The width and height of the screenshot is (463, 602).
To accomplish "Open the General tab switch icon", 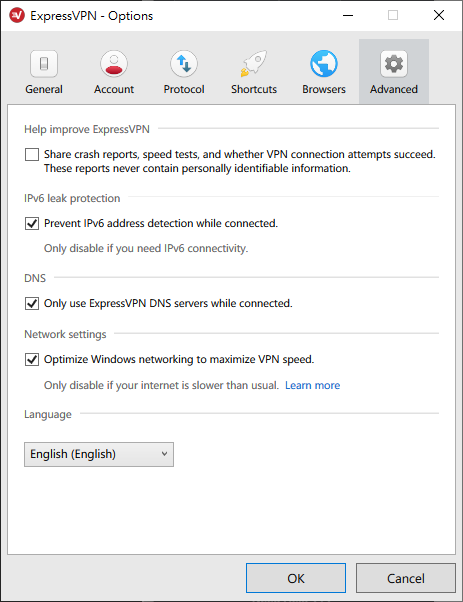I will (x=44, y=64).
